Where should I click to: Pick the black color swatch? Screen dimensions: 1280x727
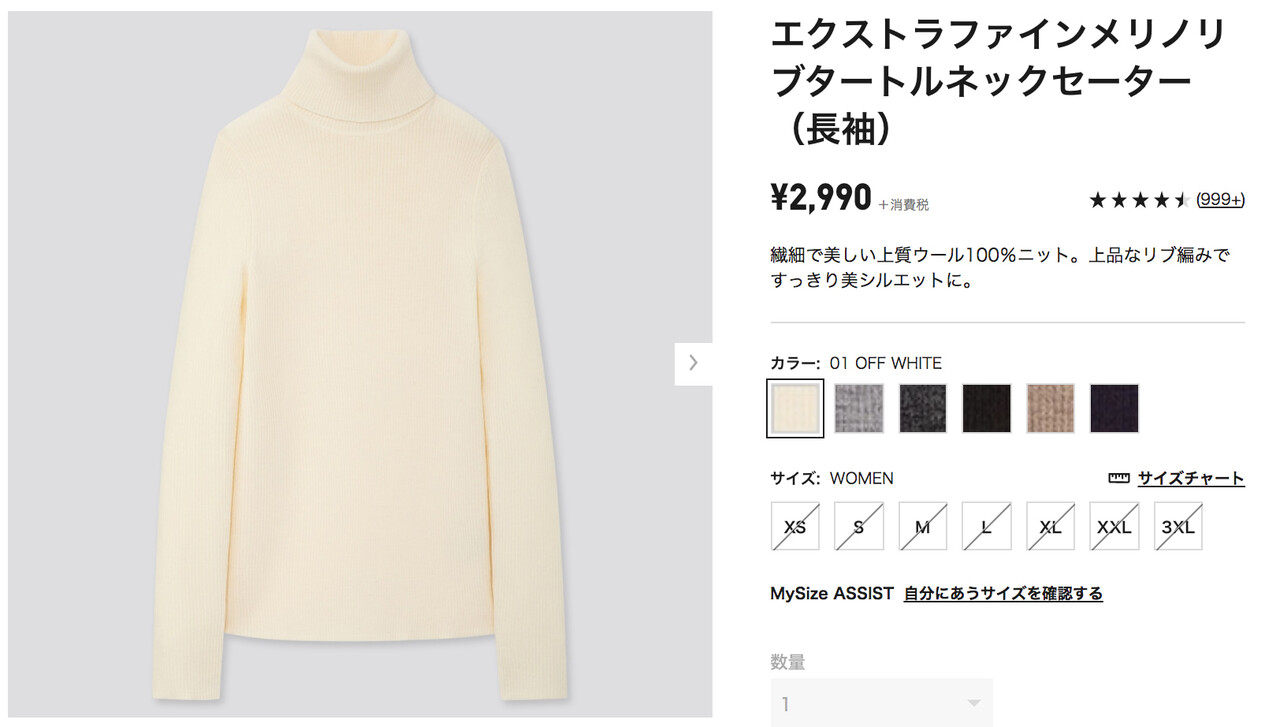pyautogui.click(x=987, y=408)
